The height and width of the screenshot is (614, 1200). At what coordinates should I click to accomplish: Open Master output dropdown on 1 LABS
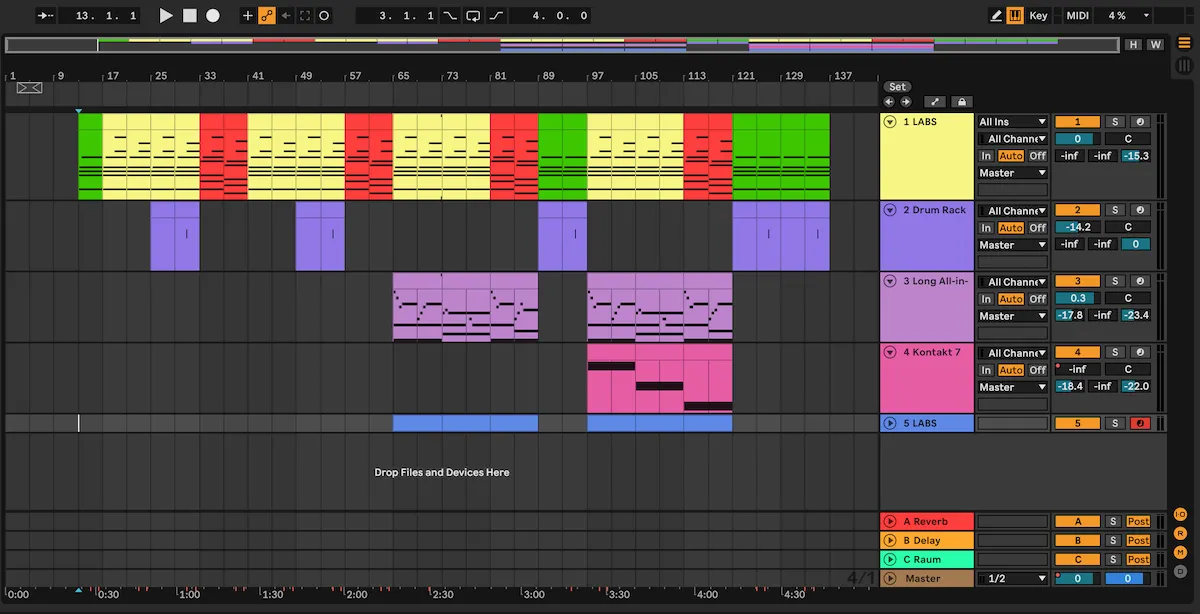point(1013,173)
